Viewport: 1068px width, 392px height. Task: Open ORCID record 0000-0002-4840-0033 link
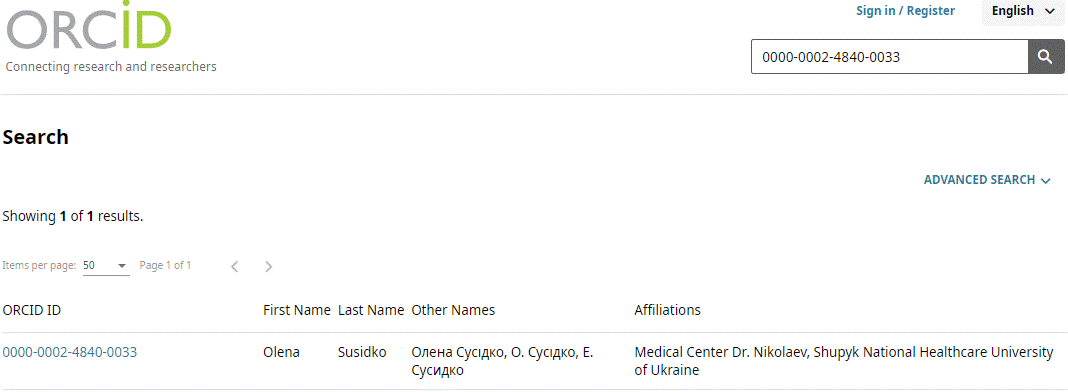(x=69, y=352)
